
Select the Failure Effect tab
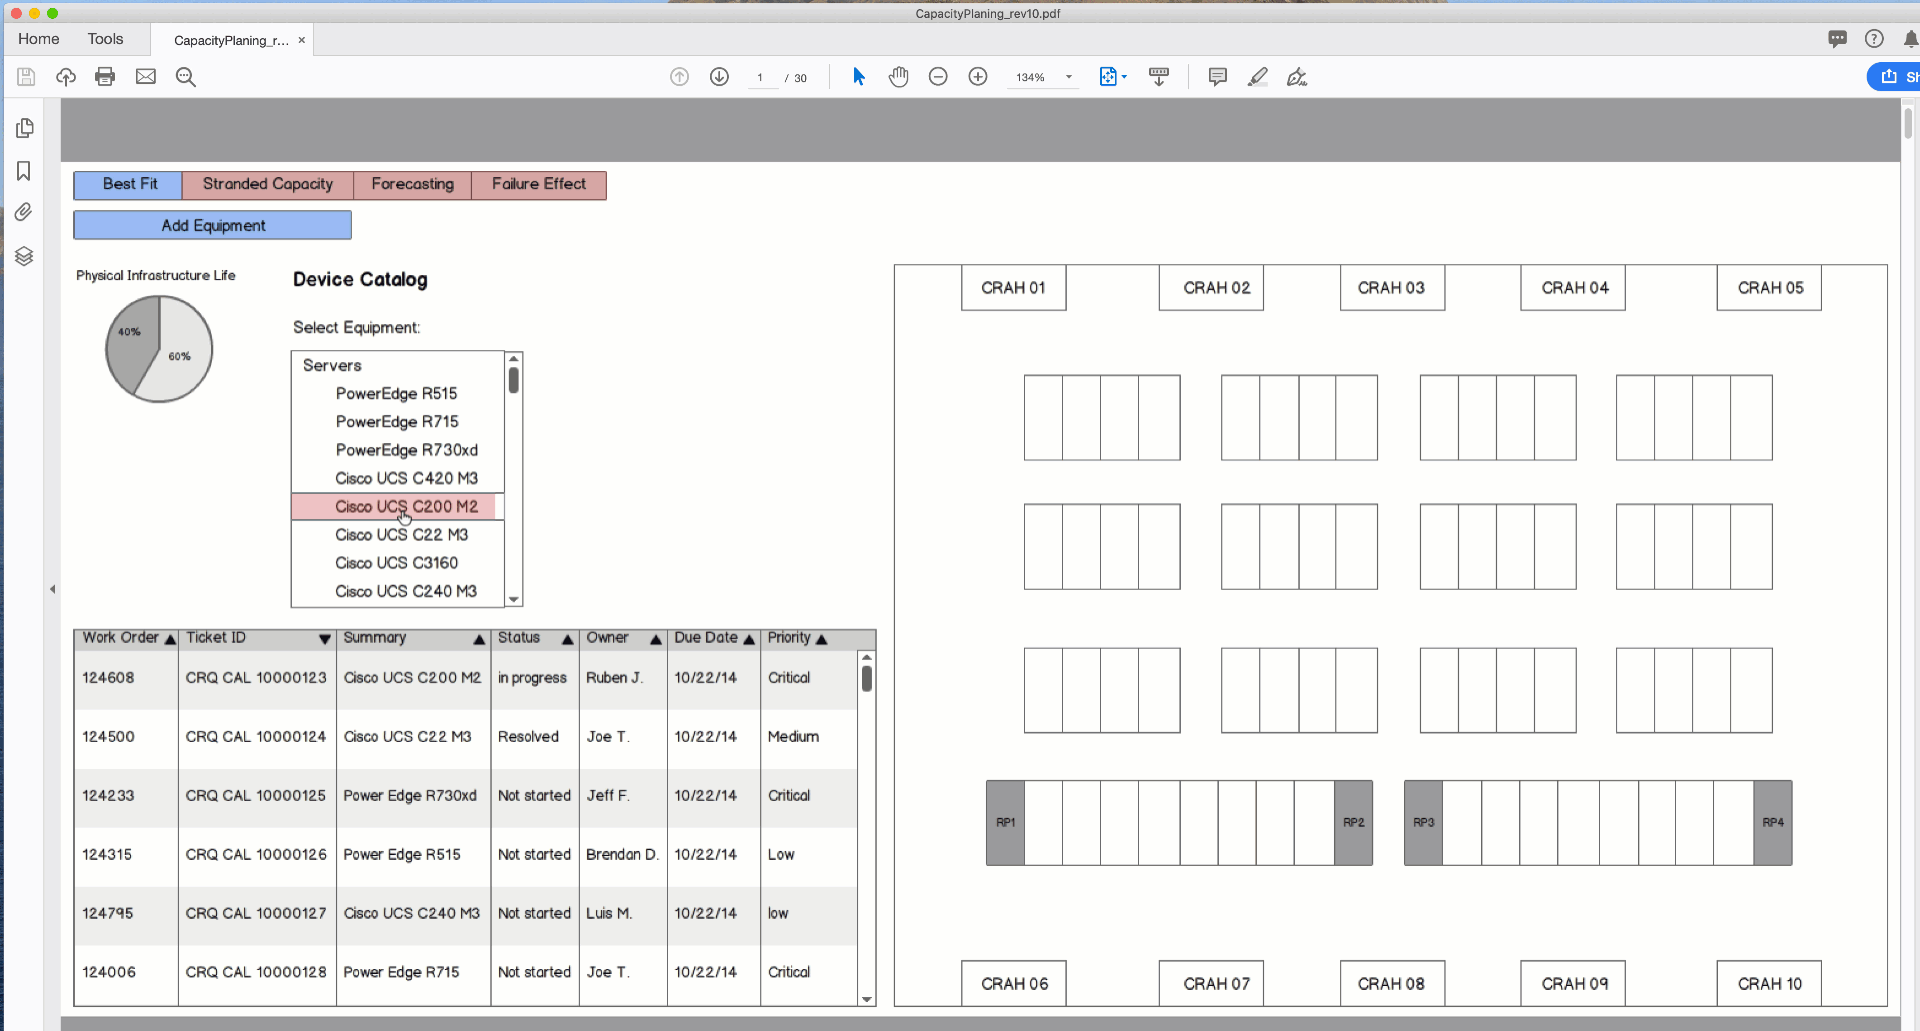[539, 184]
